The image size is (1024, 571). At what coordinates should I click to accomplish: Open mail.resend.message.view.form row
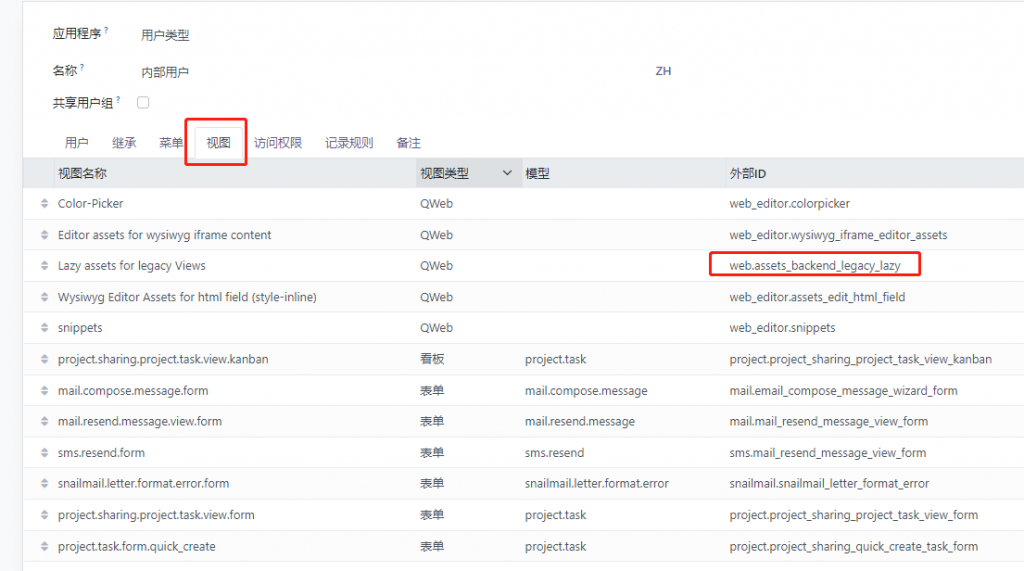coord(140,421)
